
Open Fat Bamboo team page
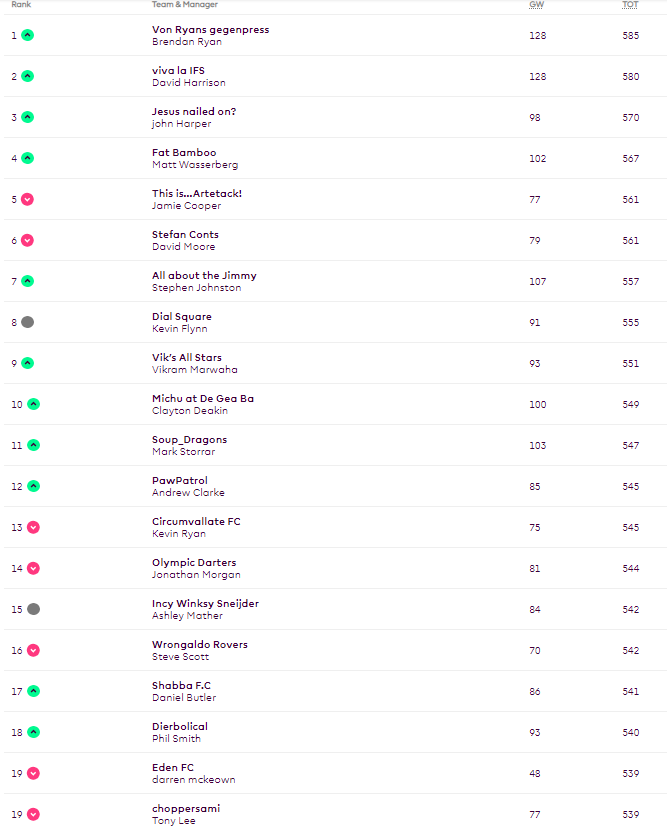point(184,153)
